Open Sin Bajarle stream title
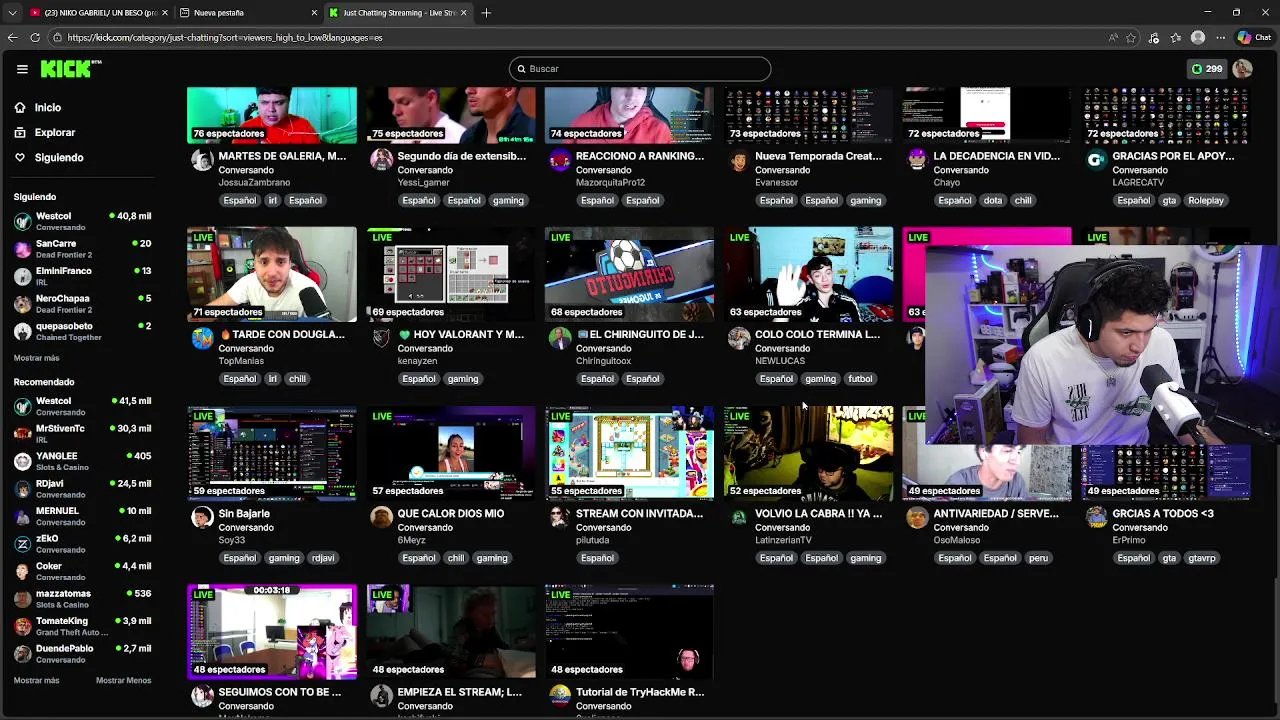The height and width of the screenshot is (720, 1280). tap(244, 514)
